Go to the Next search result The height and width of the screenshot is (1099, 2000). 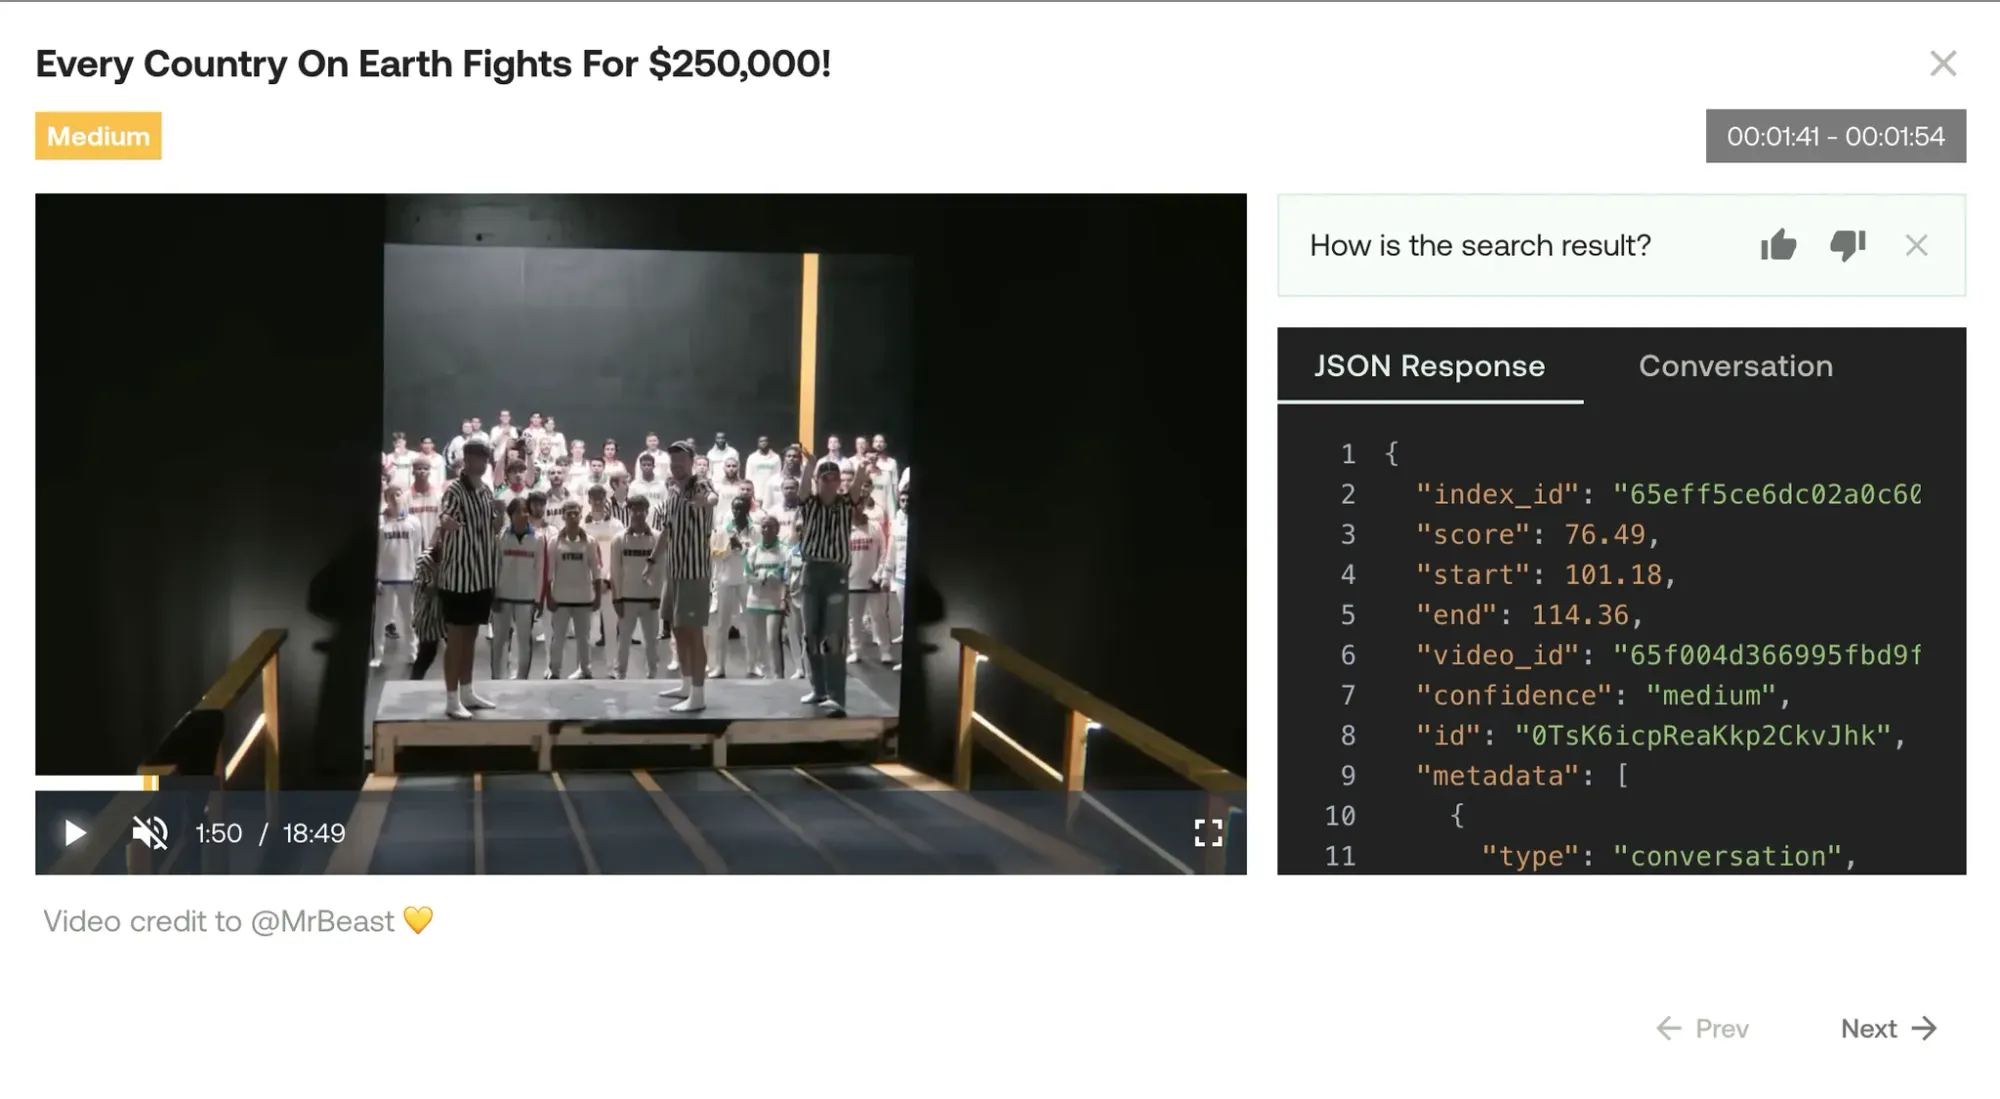pos(1868,1028)
